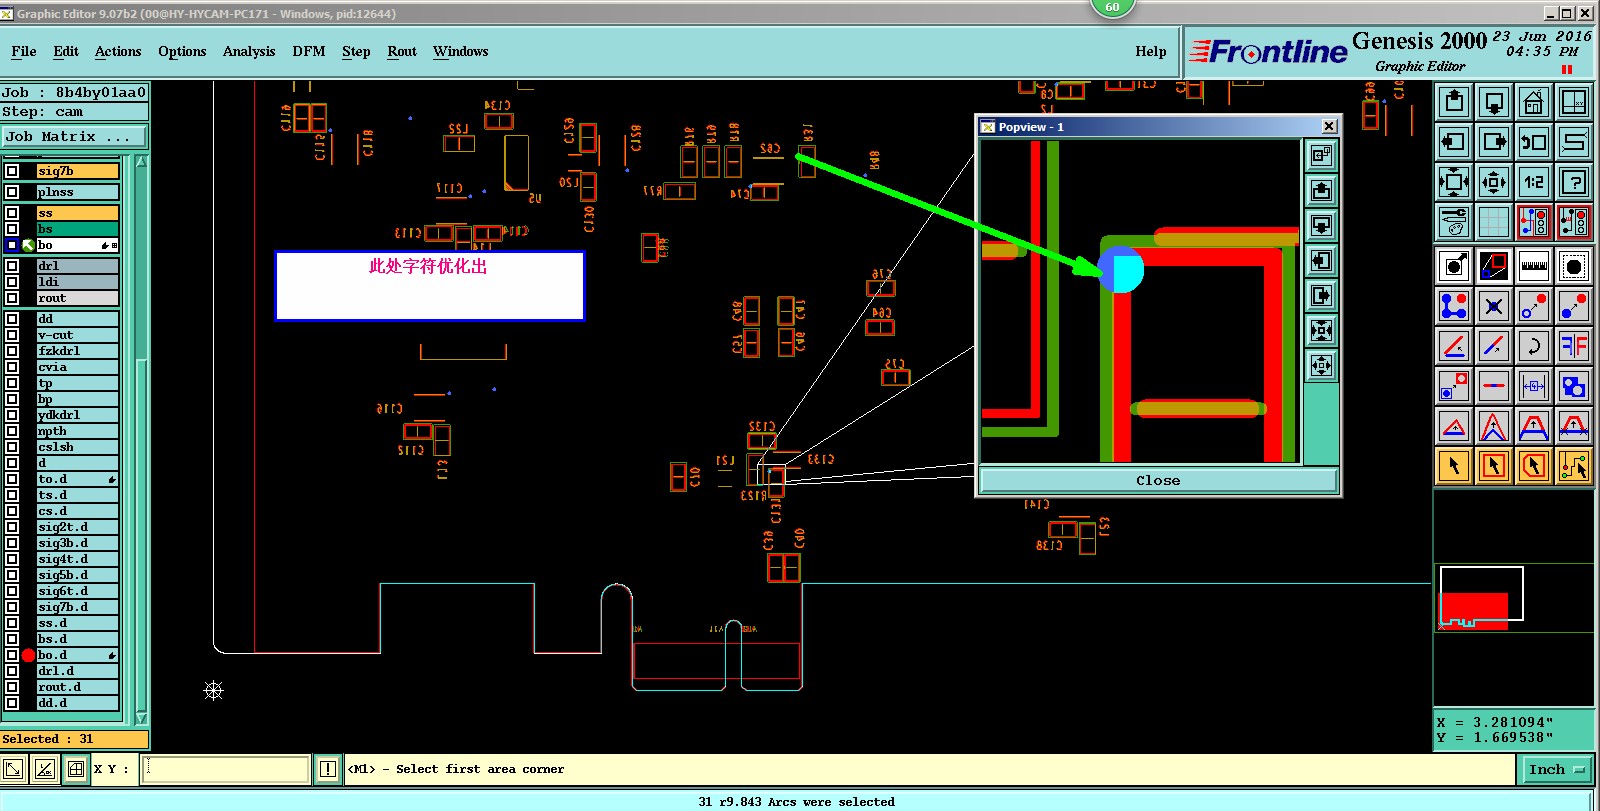Open the DFM menu

pos(309,51)
